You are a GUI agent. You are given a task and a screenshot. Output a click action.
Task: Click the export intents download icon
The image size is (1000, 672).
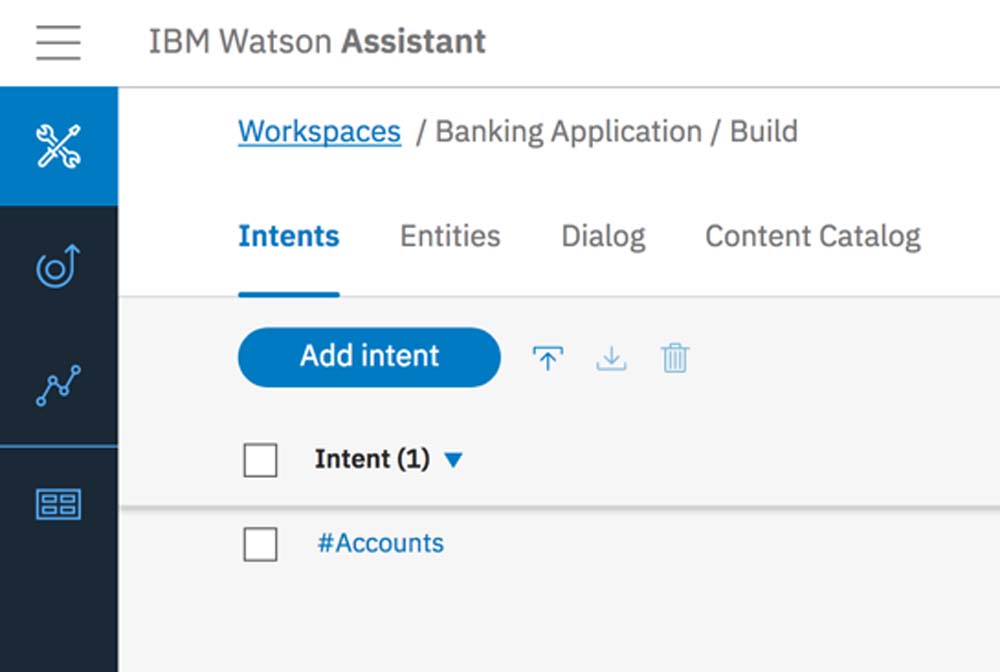pos(611,358)
